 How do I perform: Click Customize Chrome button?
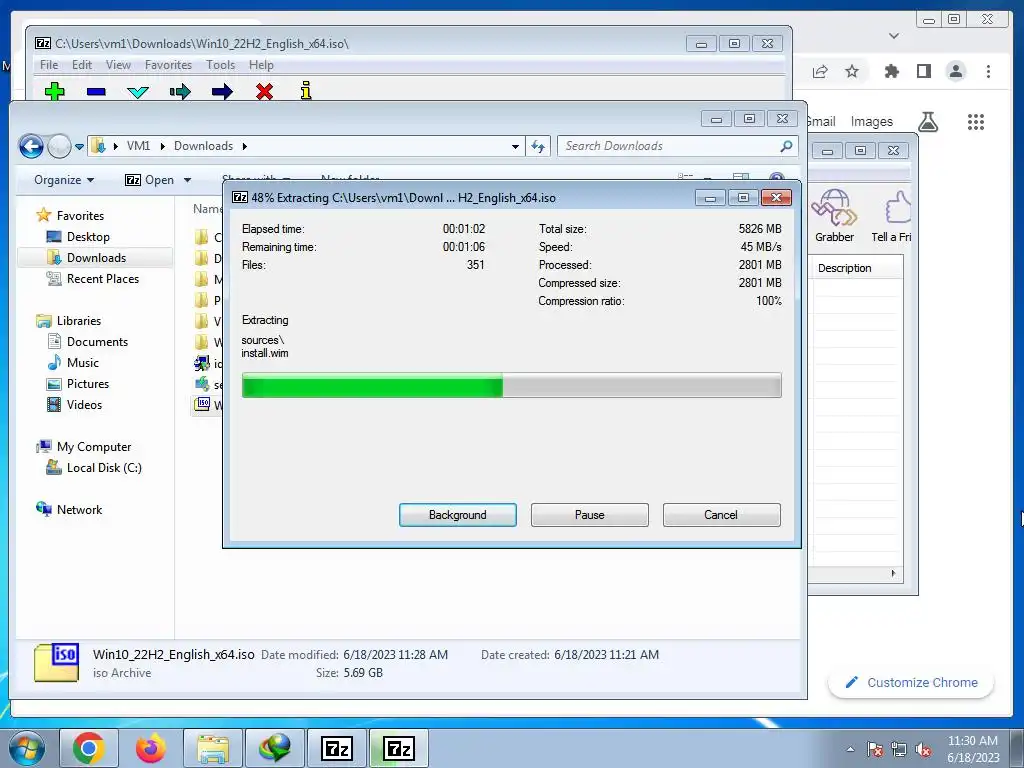tap(911, 682)
